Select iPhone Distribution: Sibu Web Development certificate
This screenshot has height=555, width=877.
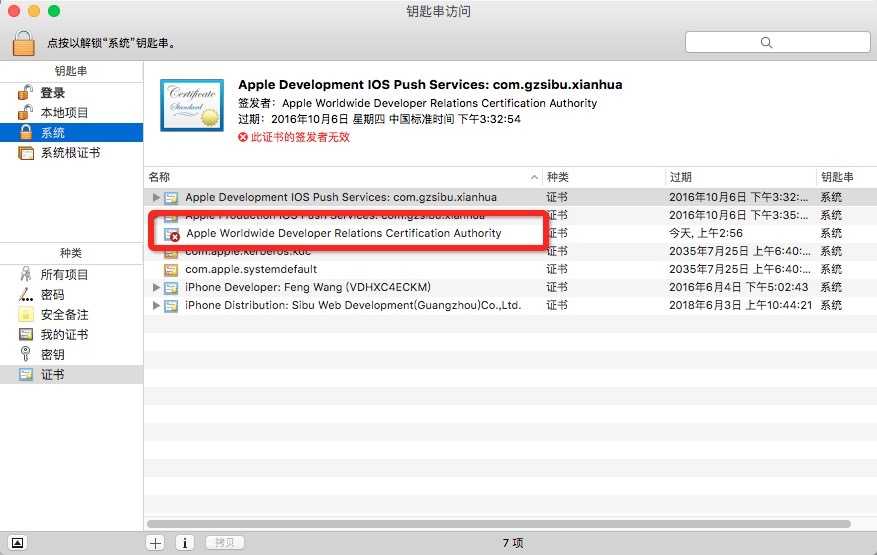pyautogui.click(x=510, y=305)
